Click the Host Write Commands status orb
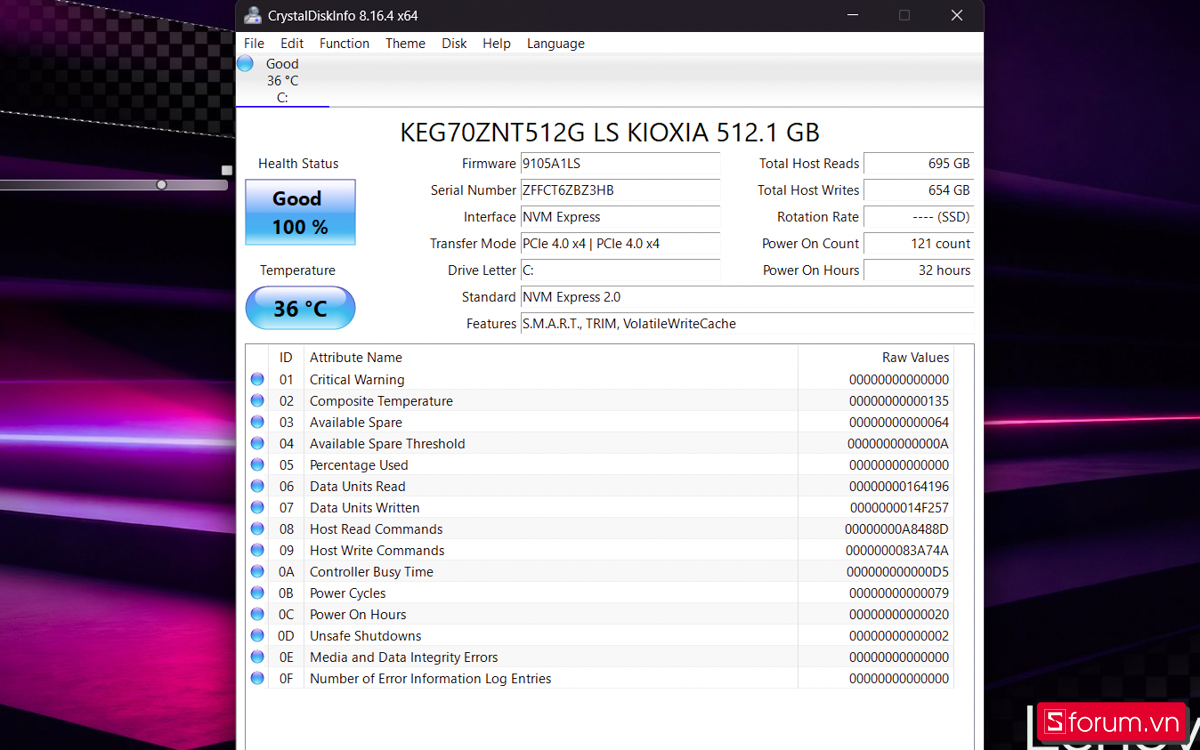 pyautogui.click(x=257, y=550)
